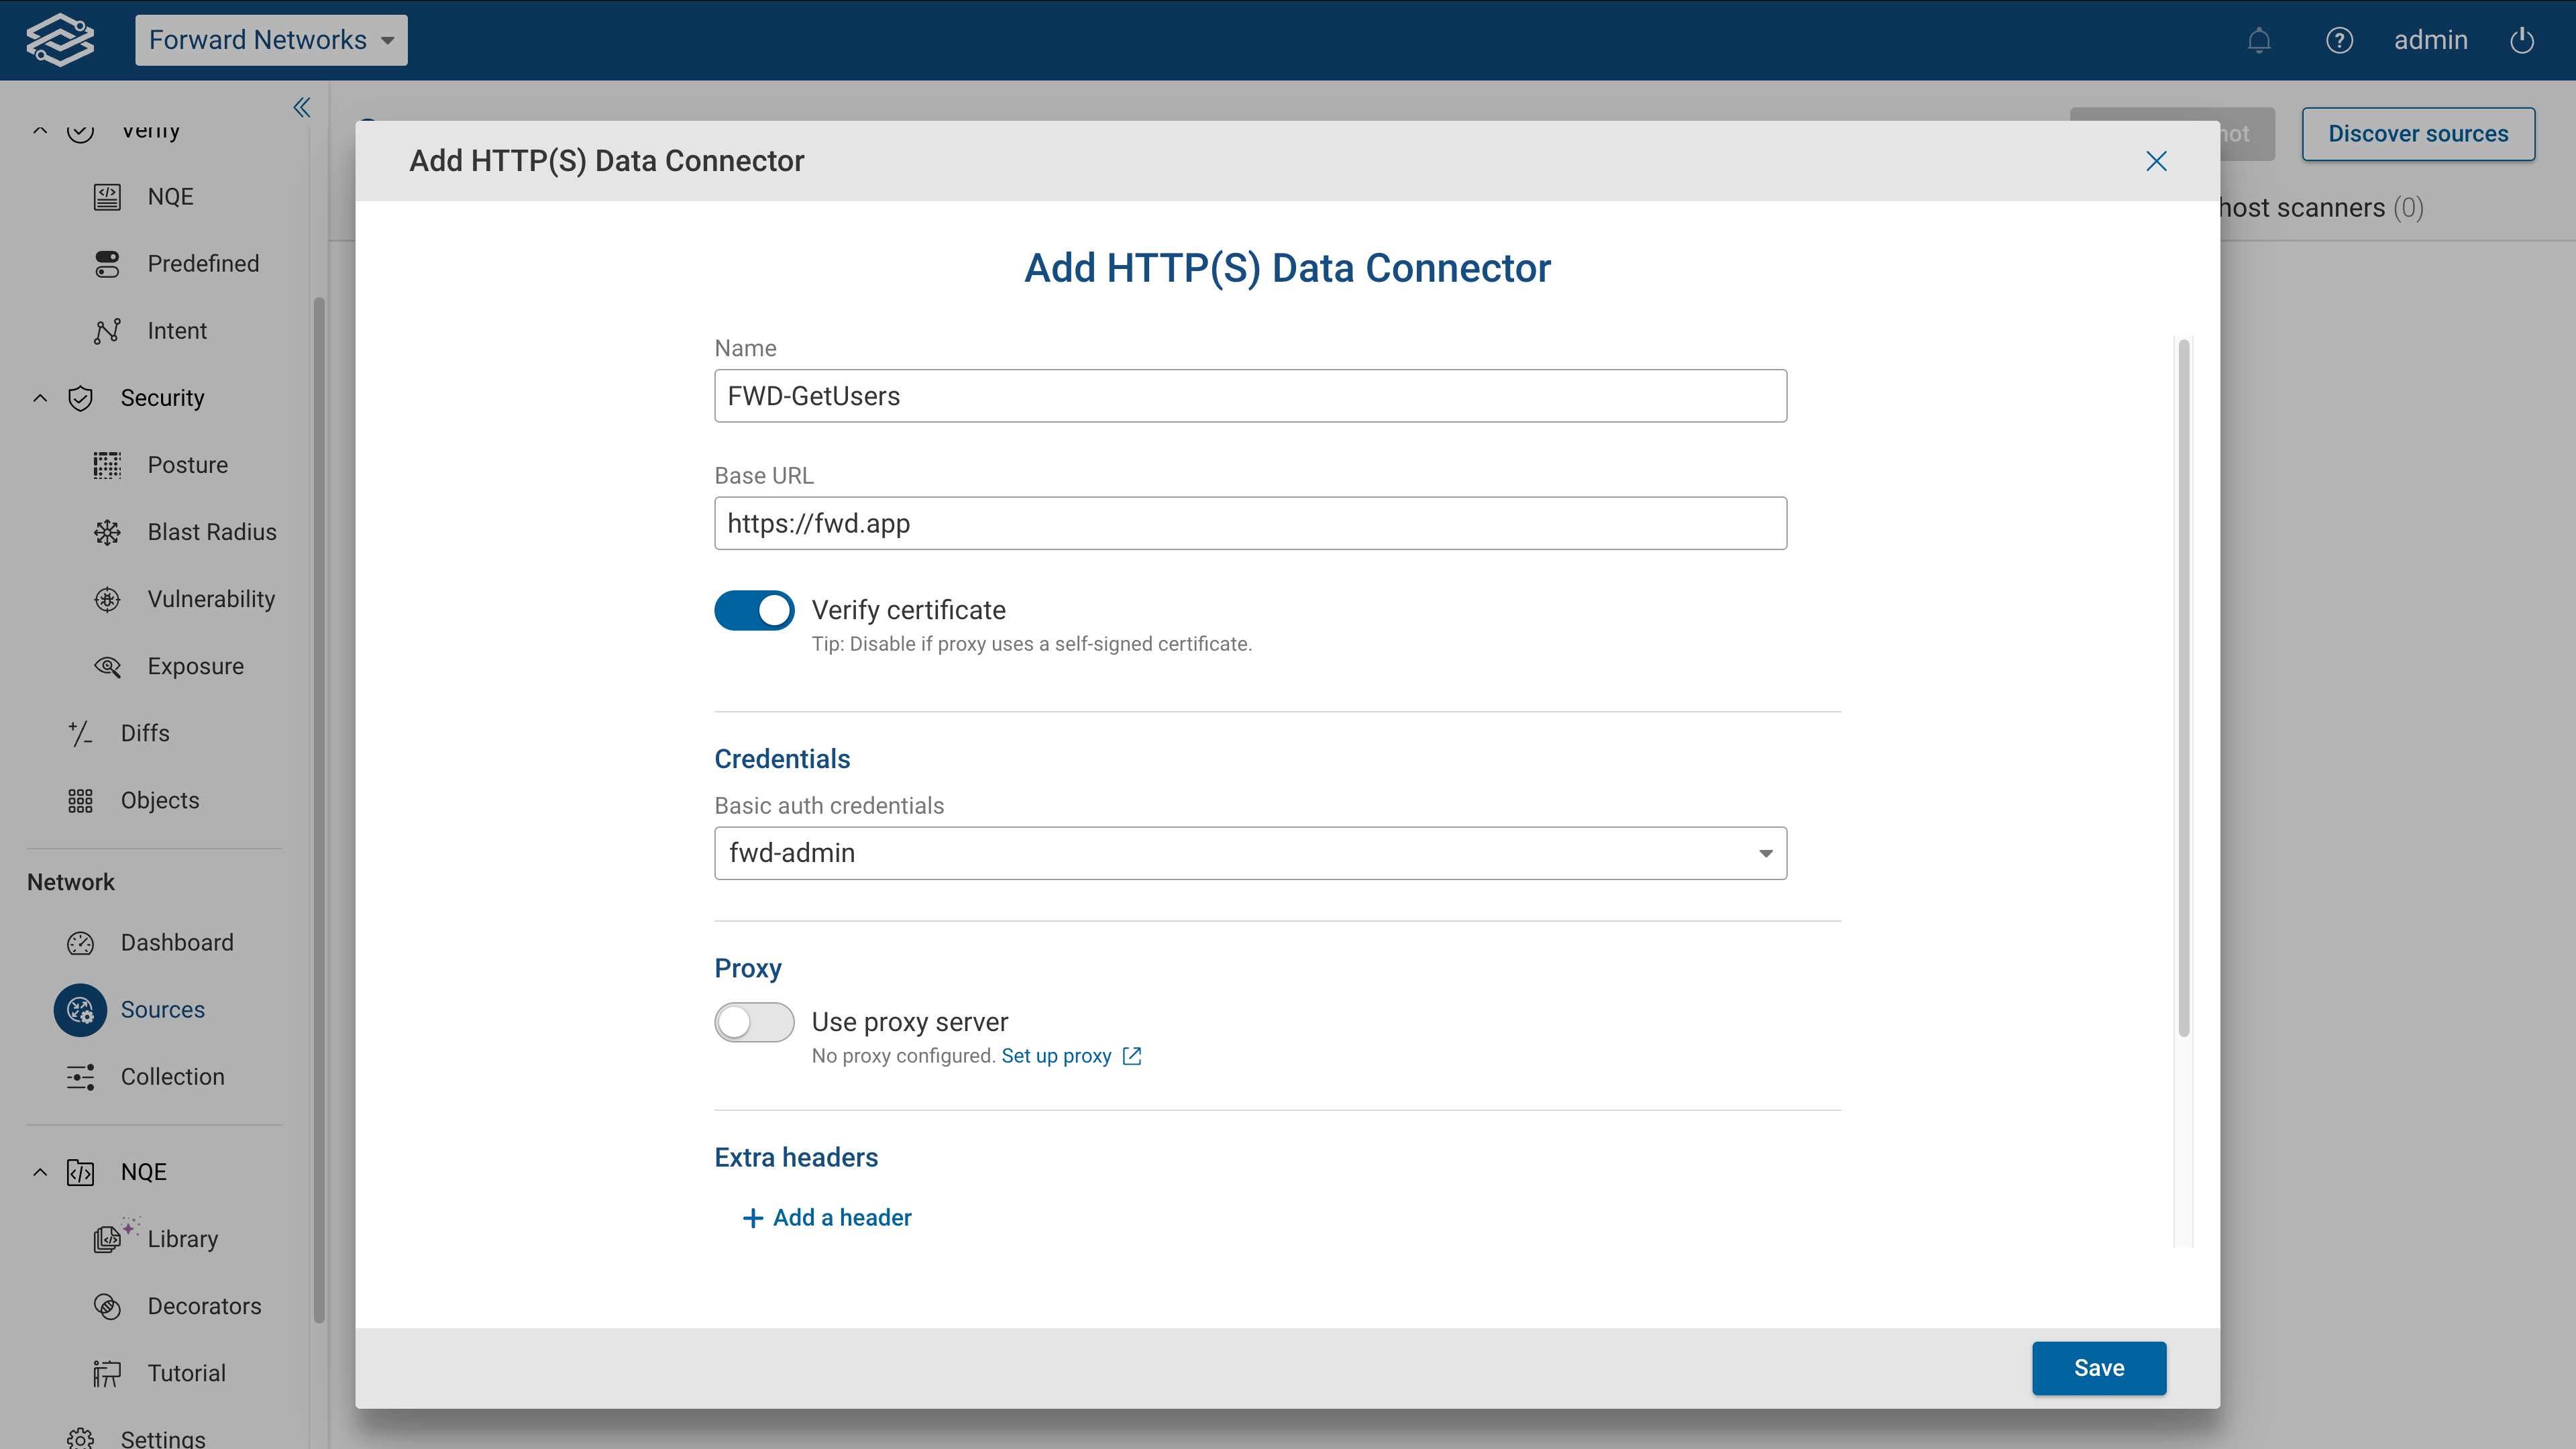Disable the Verify certificate toggle
Viewport: 2576px width, 1449px height.
754,610
